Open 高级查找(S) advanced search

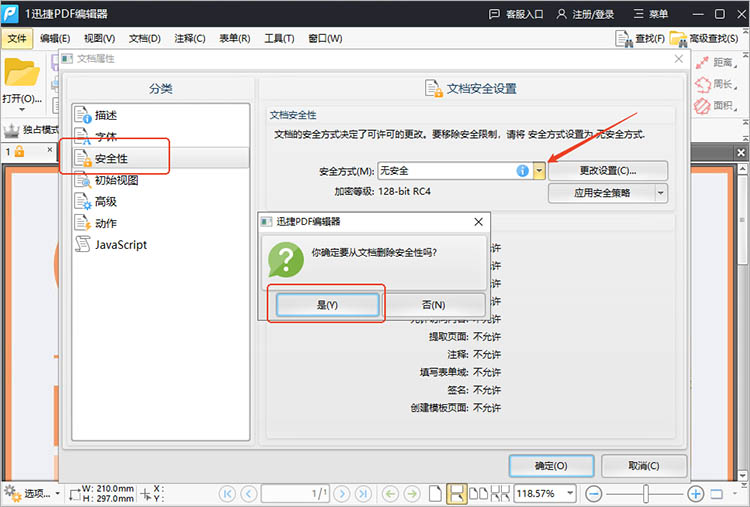704,38
